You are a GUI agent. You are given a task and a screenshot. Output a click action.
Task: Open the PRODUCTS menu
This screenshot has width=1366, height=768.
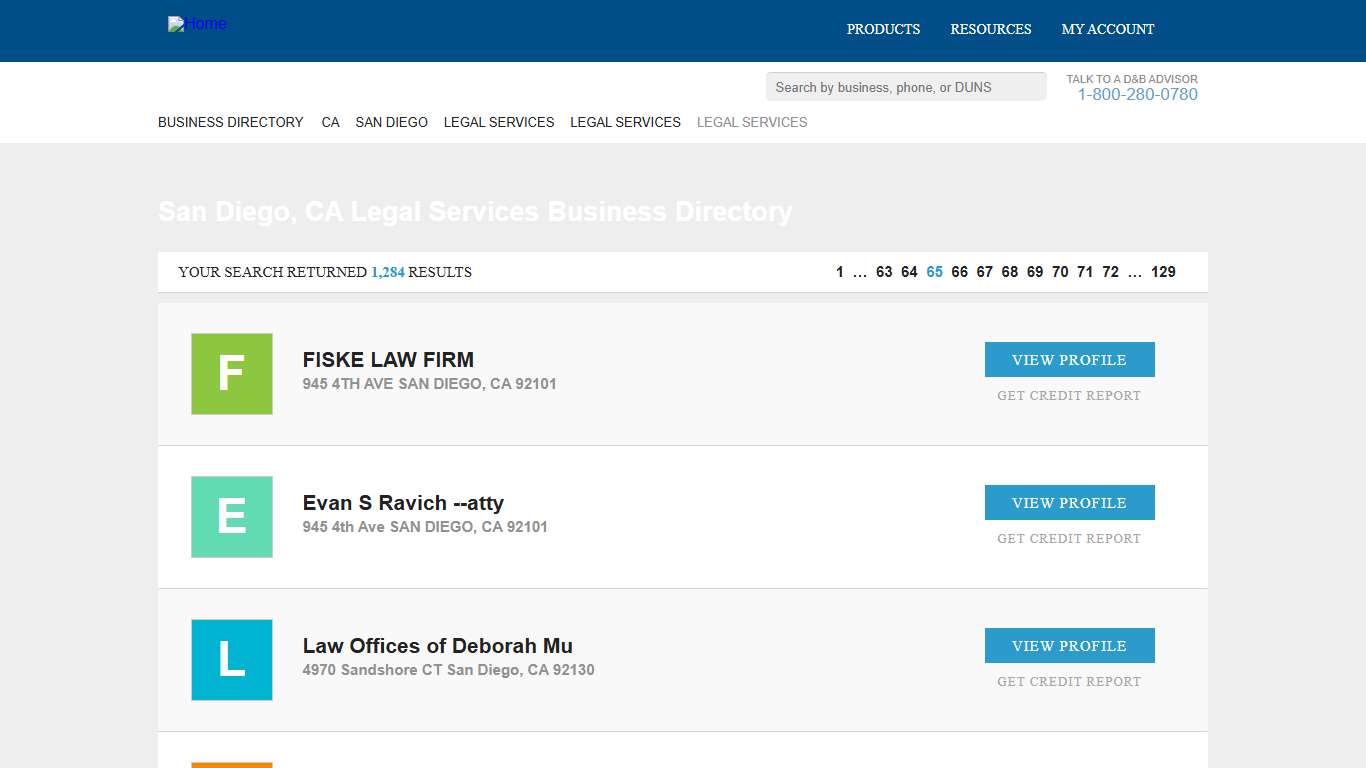(883, 29)
